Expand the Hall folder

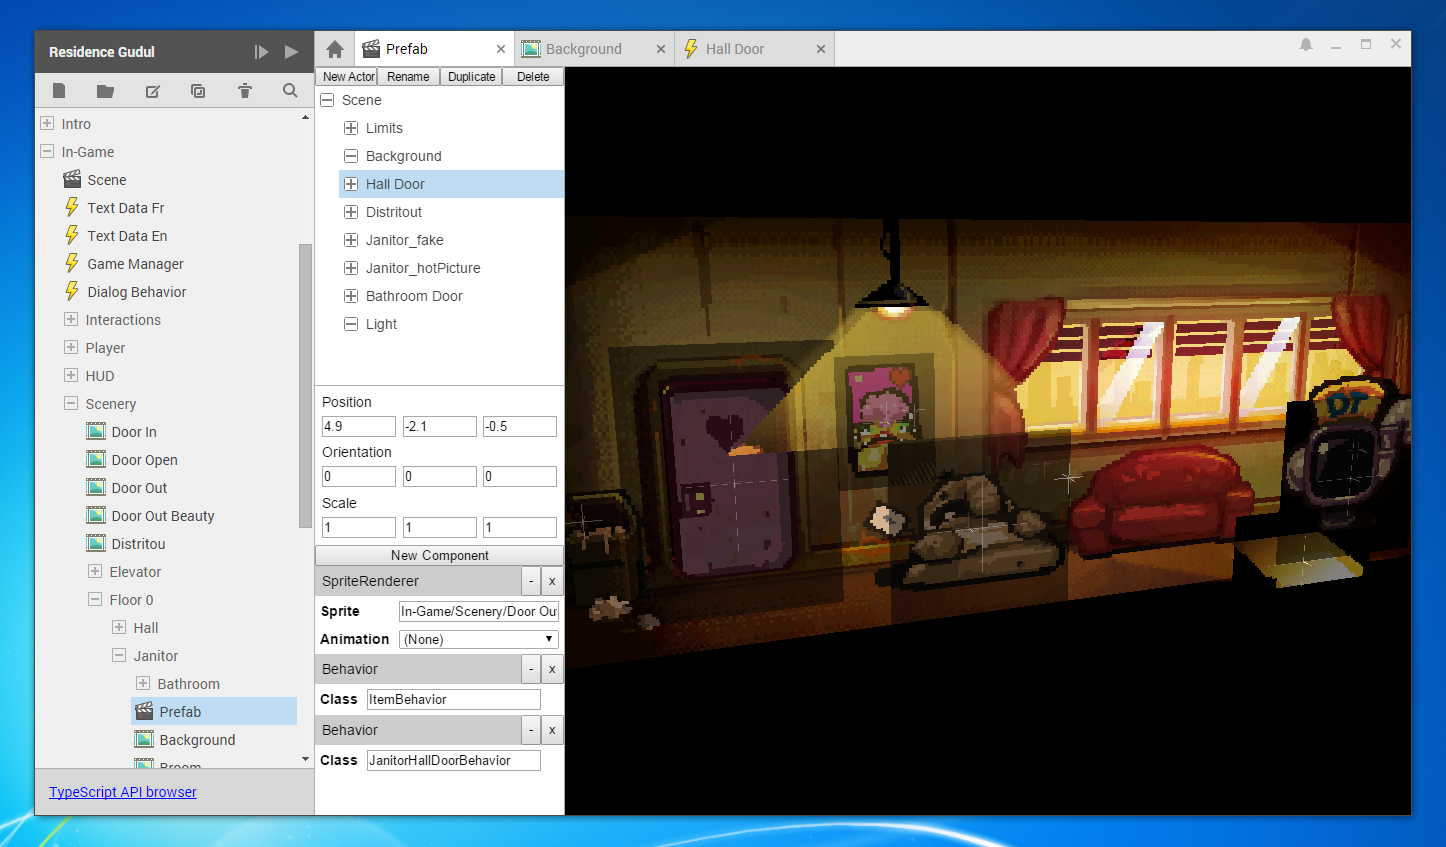click(x=119, y=628)
